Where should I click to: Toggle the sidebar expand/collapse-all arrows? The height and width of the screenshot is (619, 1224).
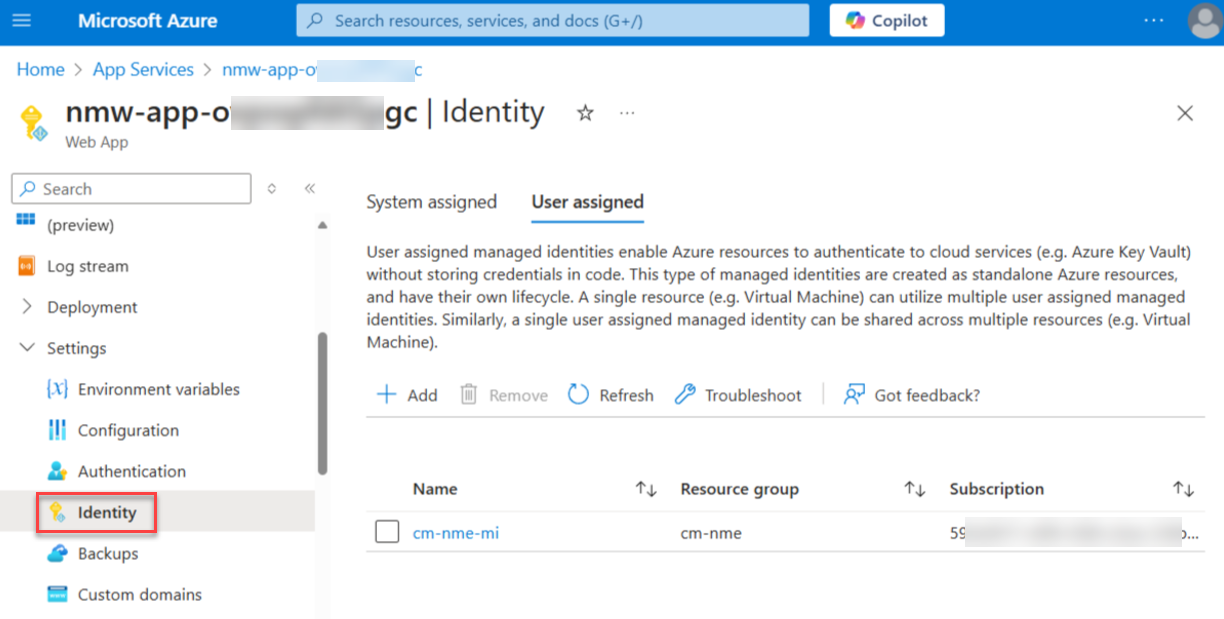(272, 189)
